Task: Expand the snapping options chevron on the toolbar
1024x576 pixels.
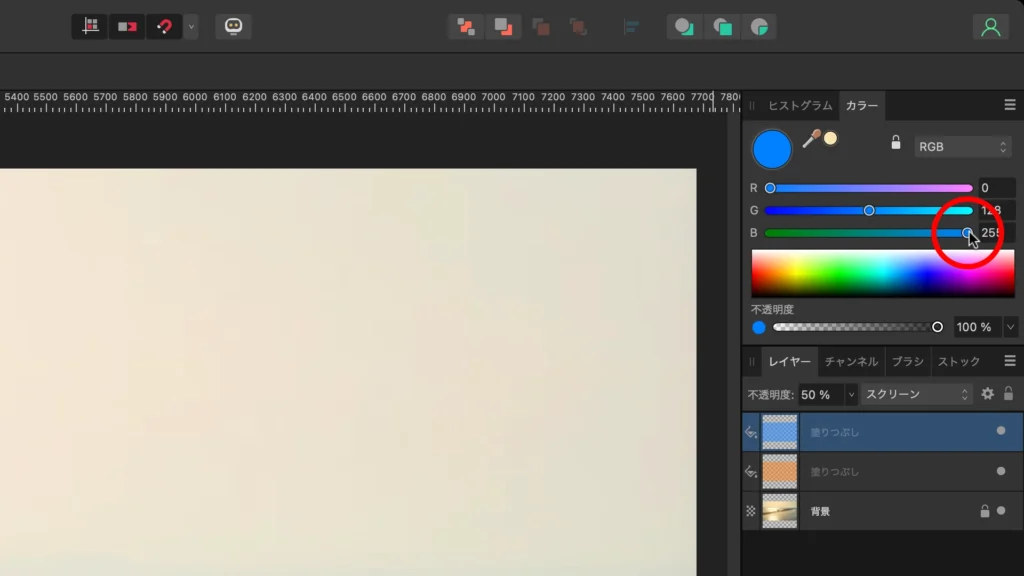Action: pos(189,26)
